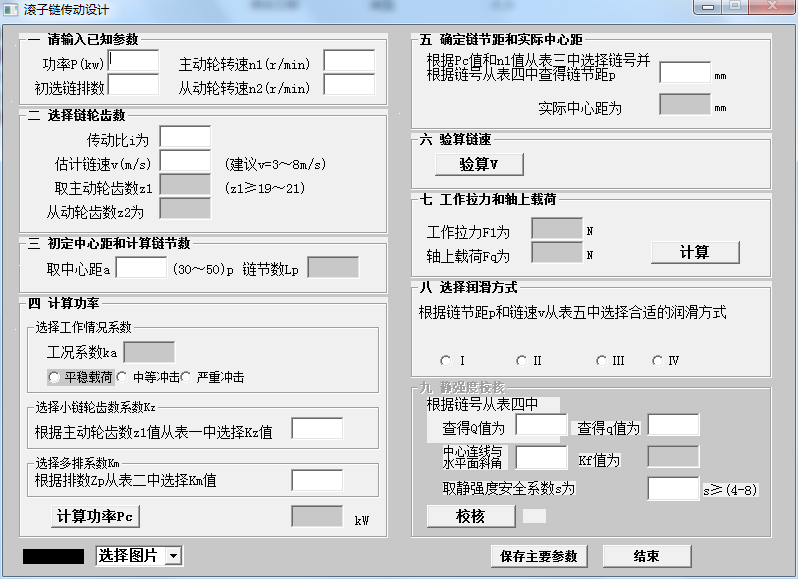Image resolution: width=798 pixels, height=579 pixels.
Task: Click the 工况系数ka field
Action: (150, 352)
